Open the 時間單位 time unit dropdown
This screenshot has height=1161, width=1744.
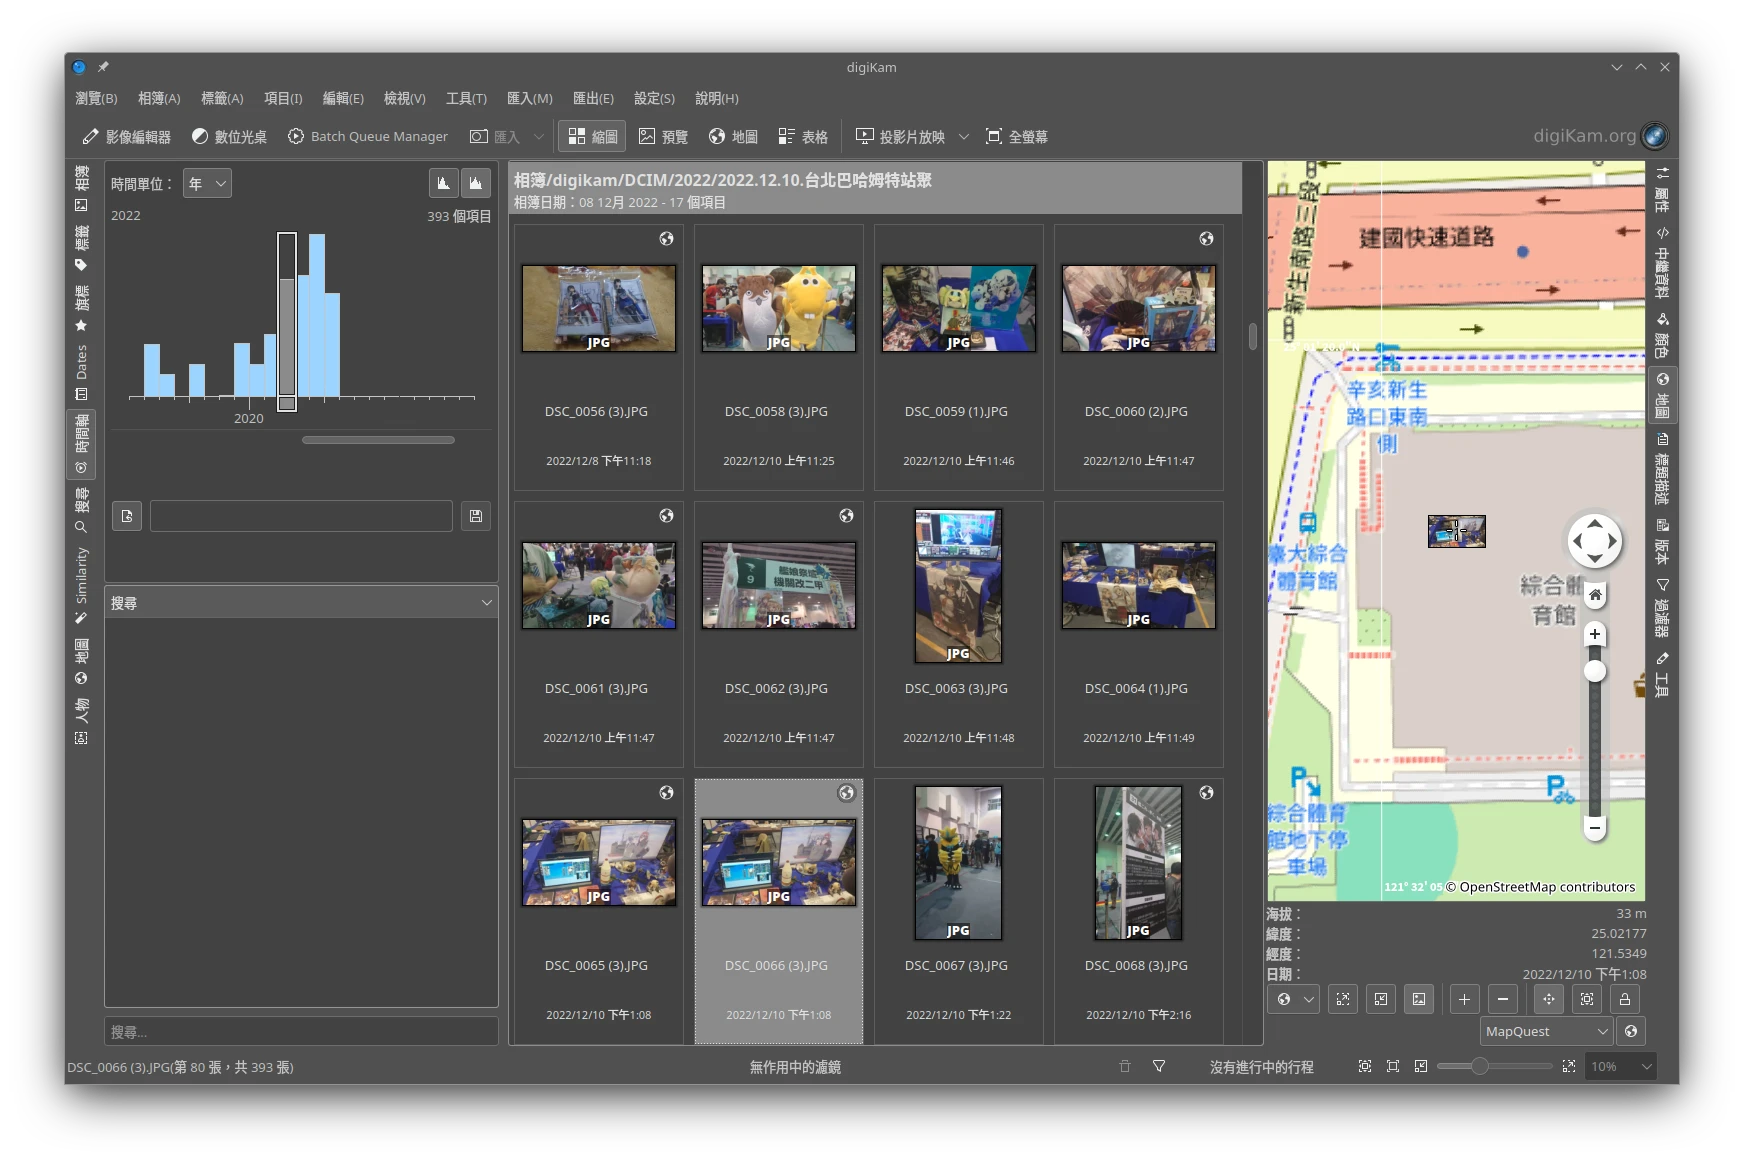[207, 184]
